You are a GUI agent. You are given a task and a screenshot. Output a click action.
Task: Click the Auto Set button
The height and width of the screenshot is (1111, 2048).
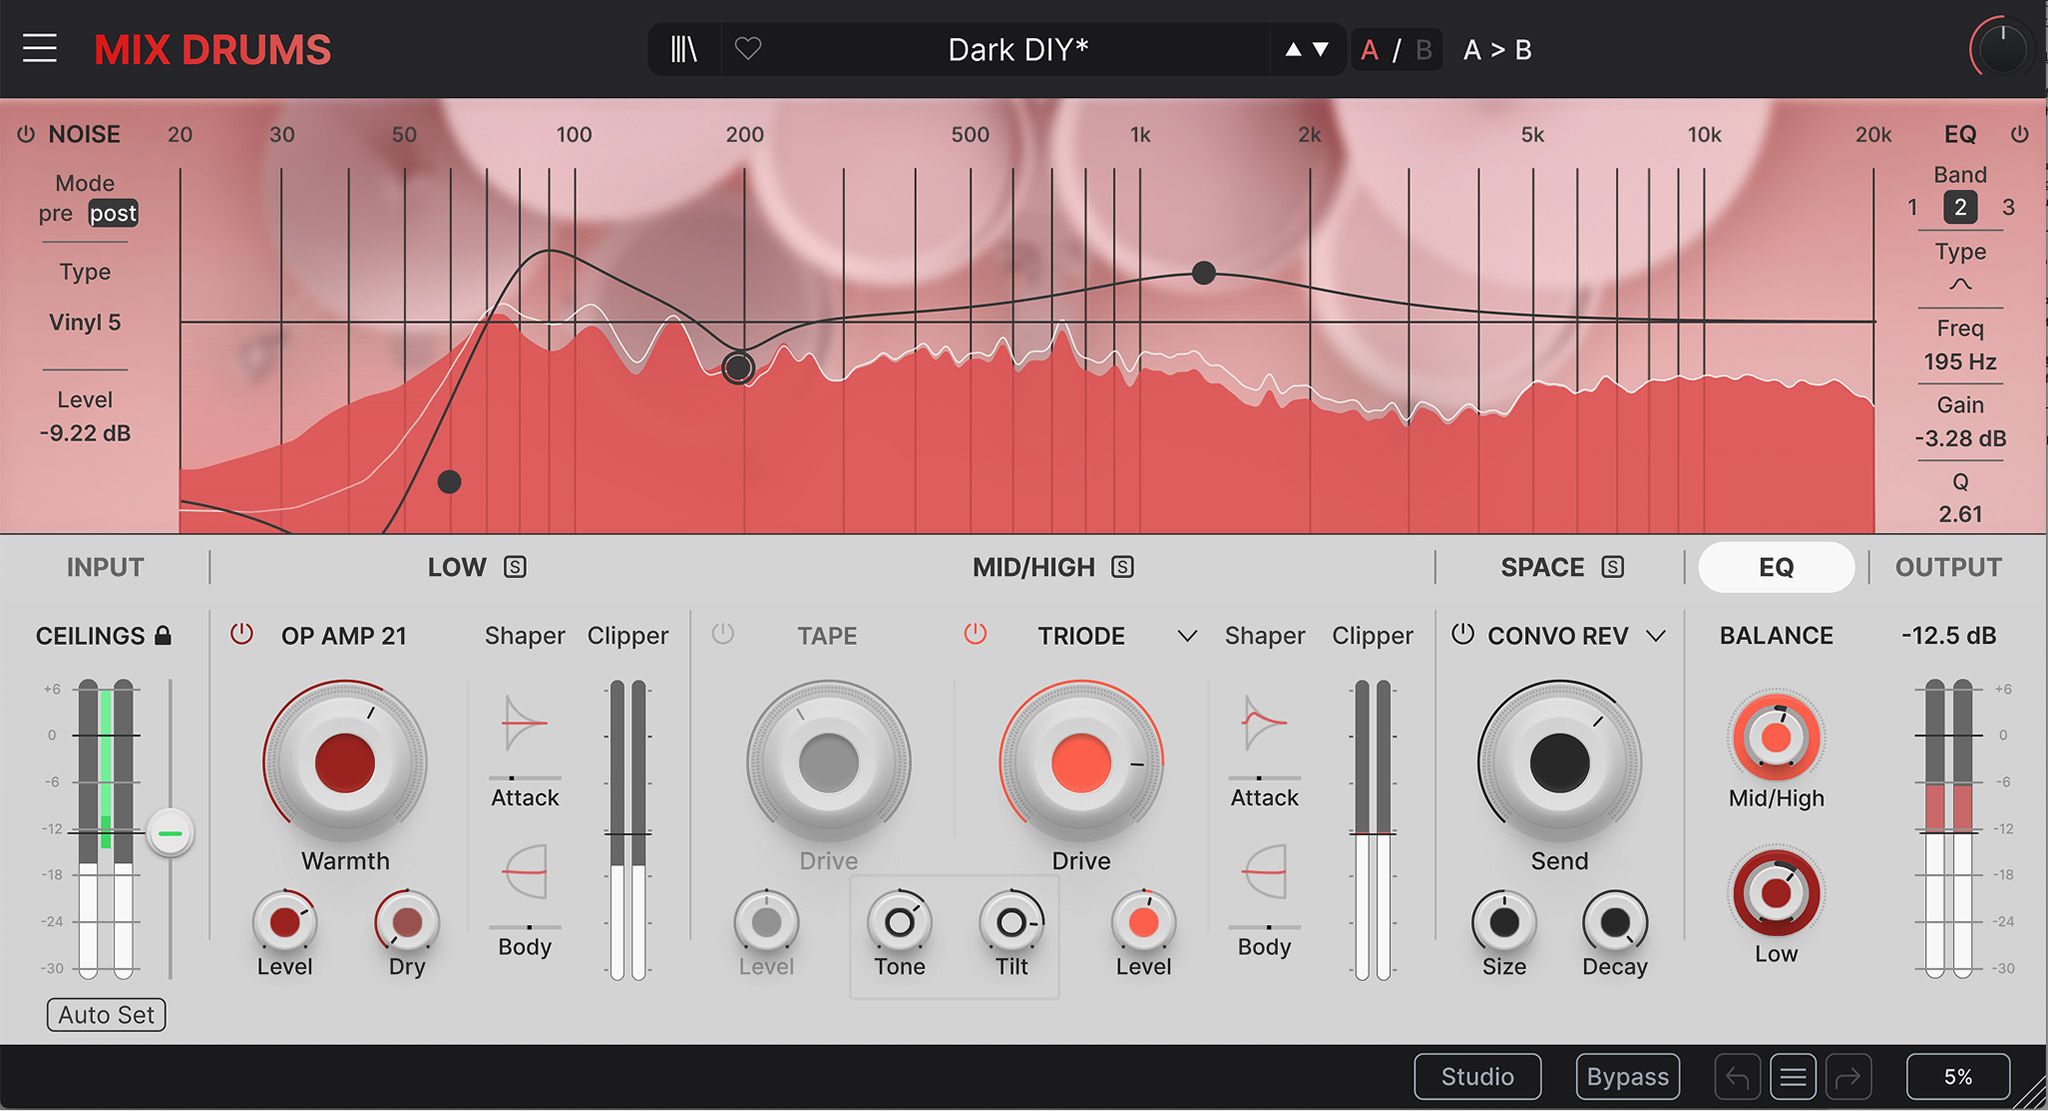[105, 1014]
